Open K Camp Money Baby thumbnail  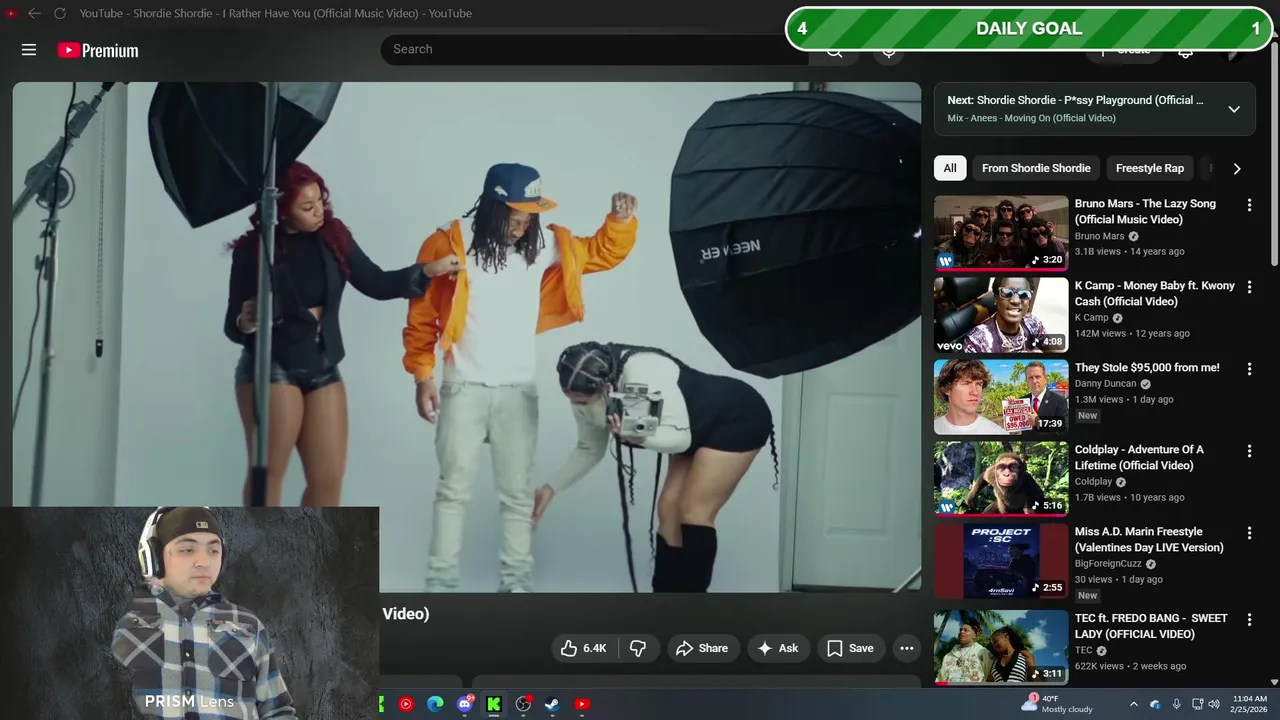pyautogui.click(x=1001, y=315)
